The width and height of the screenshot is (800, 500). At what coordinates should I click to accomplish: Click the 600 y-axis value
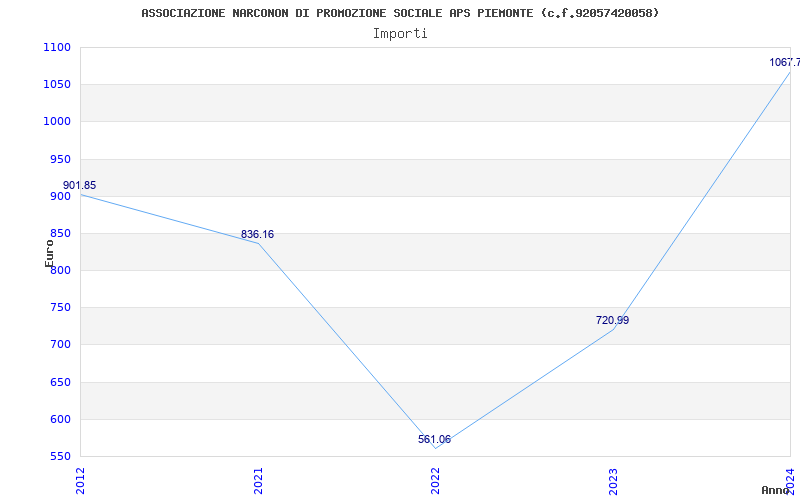point(60,420)
